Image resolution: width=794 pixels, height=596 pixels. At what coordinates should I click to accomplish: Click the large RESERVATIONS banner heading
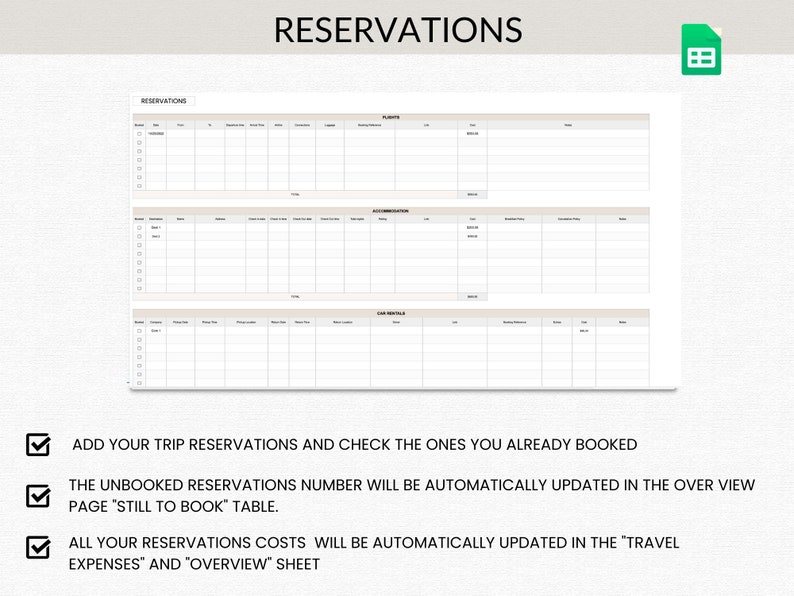tap(397, 29)
